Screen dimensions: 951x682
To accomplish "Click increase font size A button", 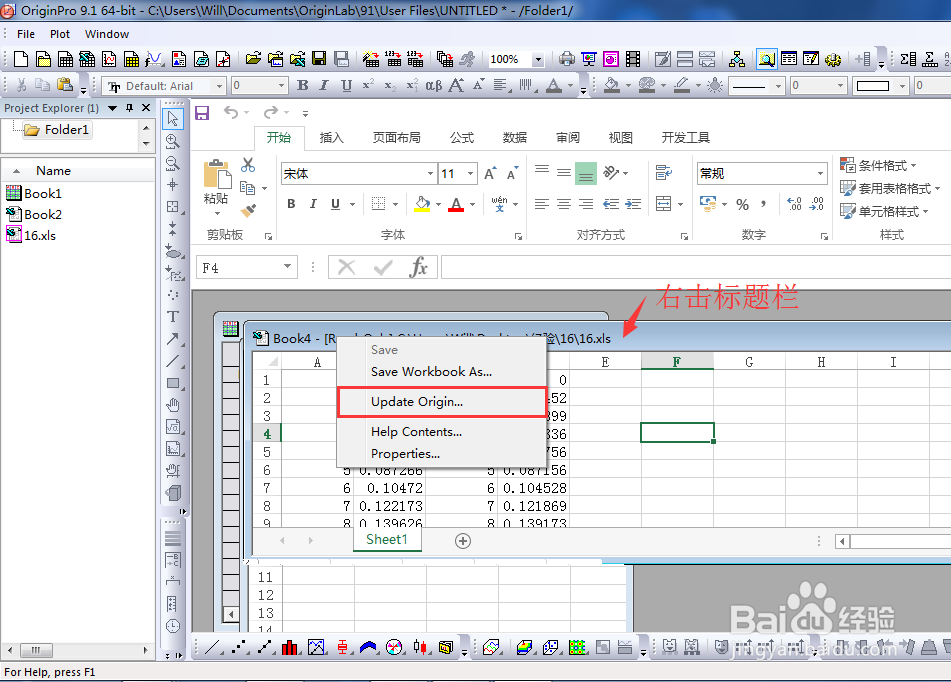I will [490, 174].
